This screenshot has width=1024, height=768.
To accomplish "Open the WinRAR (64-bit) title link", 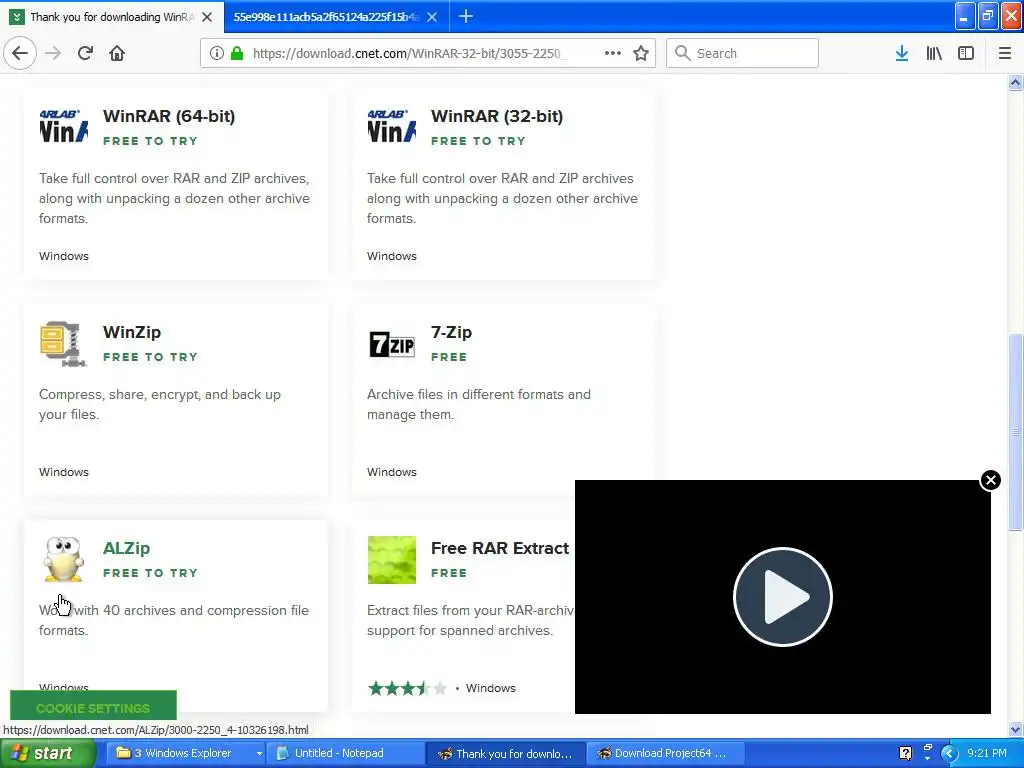I will click(x=168, y=116).
